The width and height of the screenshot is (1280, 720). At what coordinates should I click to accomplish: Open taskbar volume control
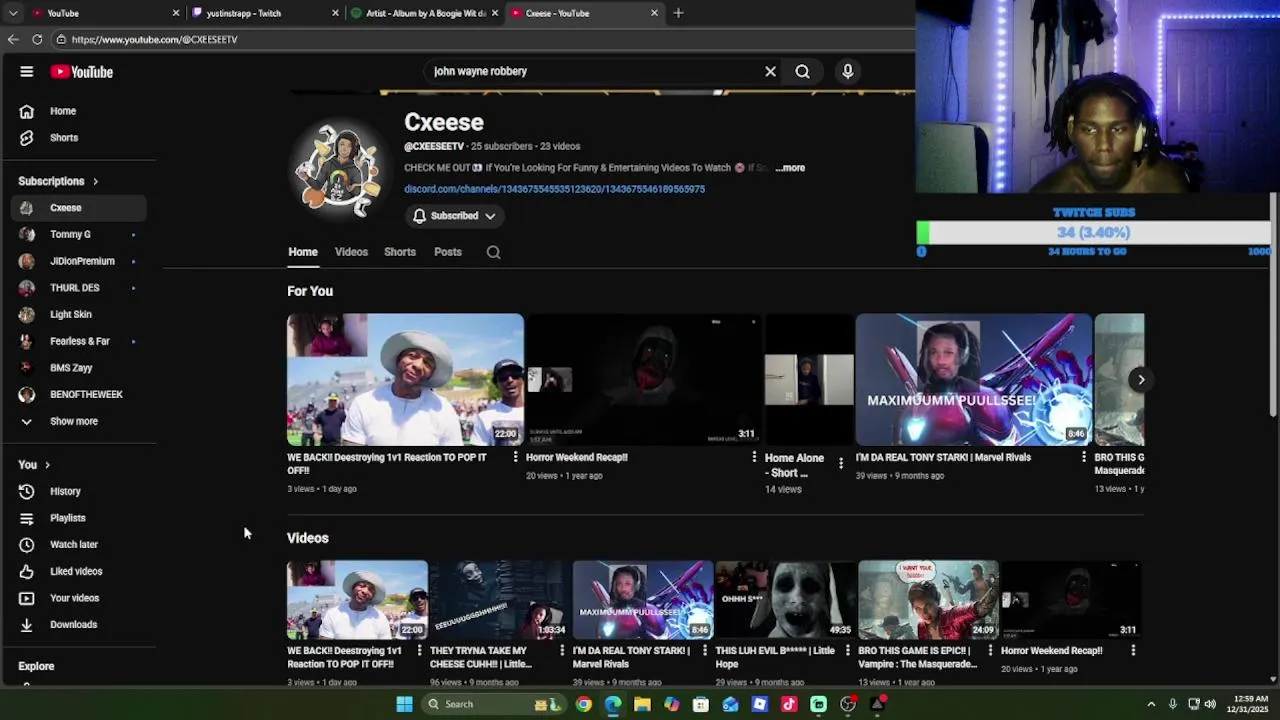click(1210, 704)
